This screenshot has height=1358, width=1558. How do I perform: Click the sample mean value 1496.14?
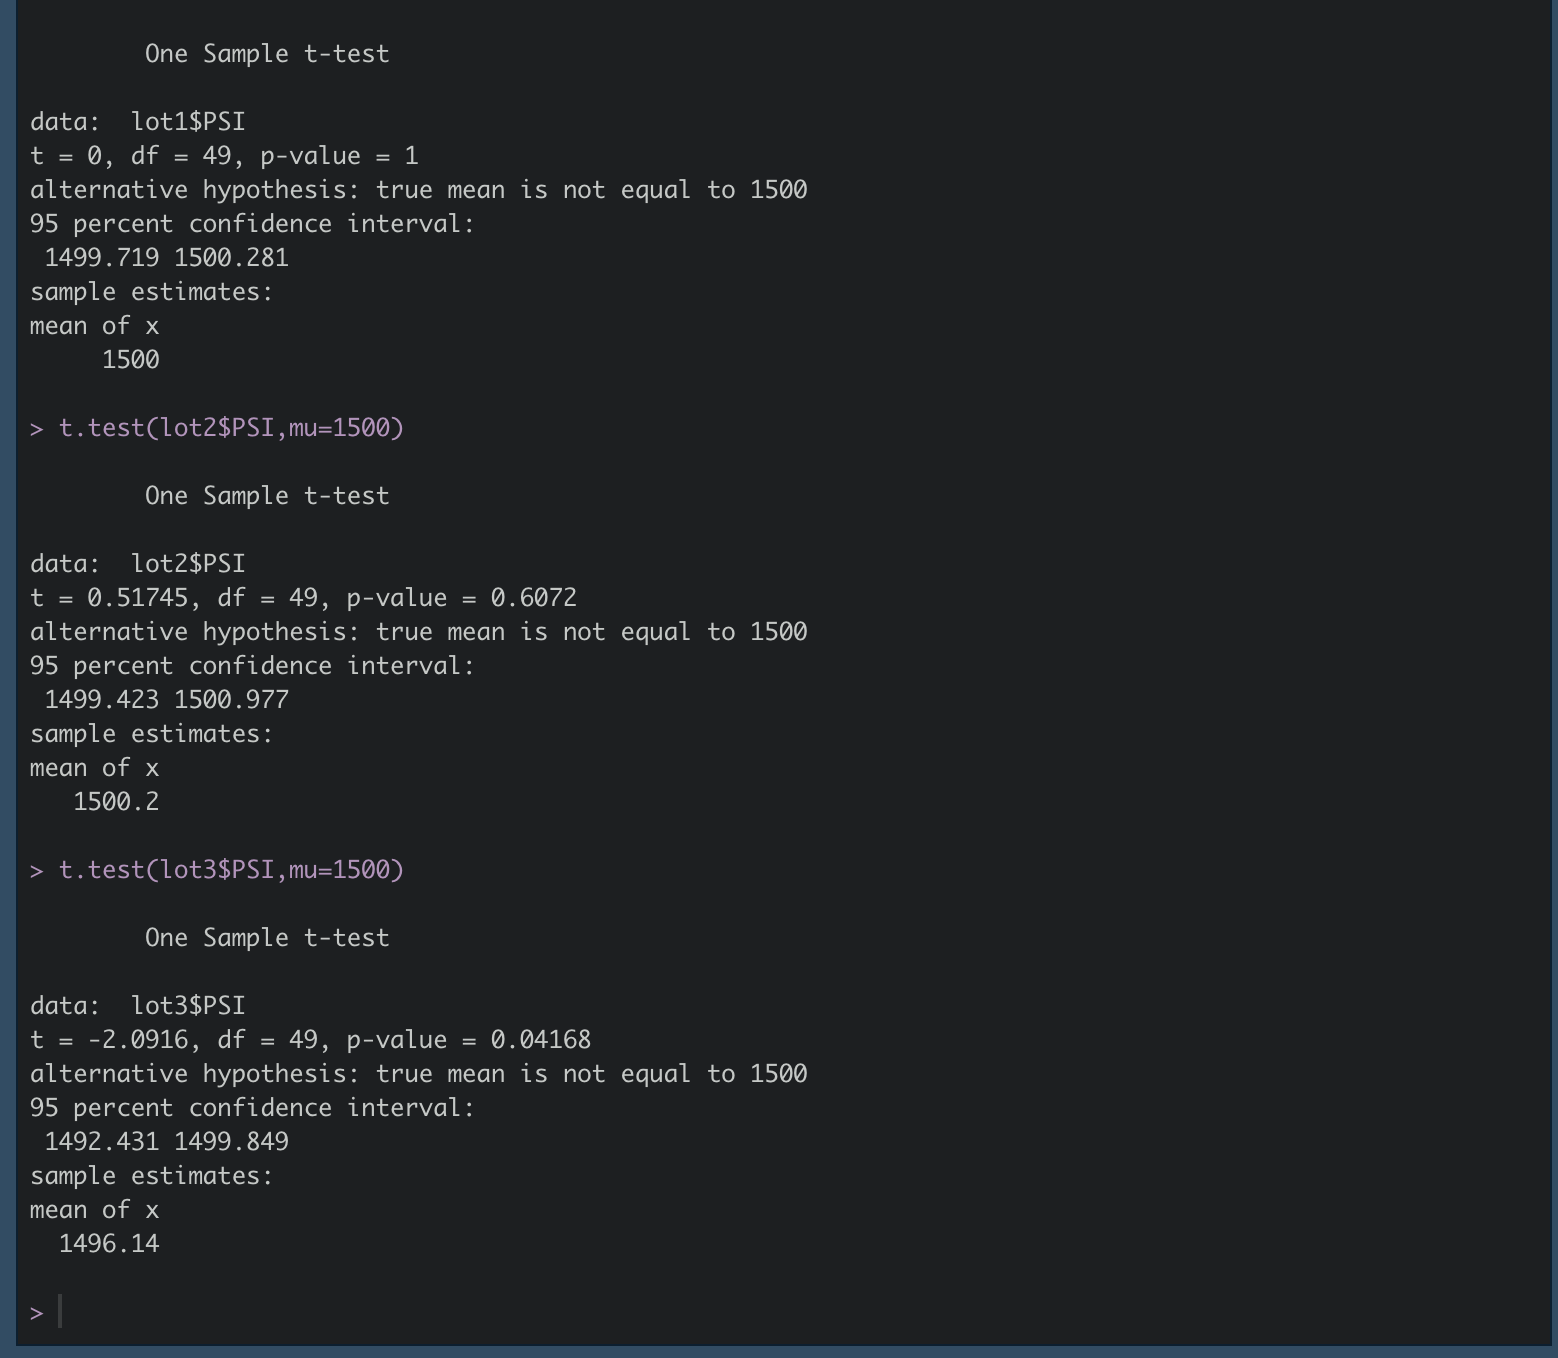point(109,1244)
